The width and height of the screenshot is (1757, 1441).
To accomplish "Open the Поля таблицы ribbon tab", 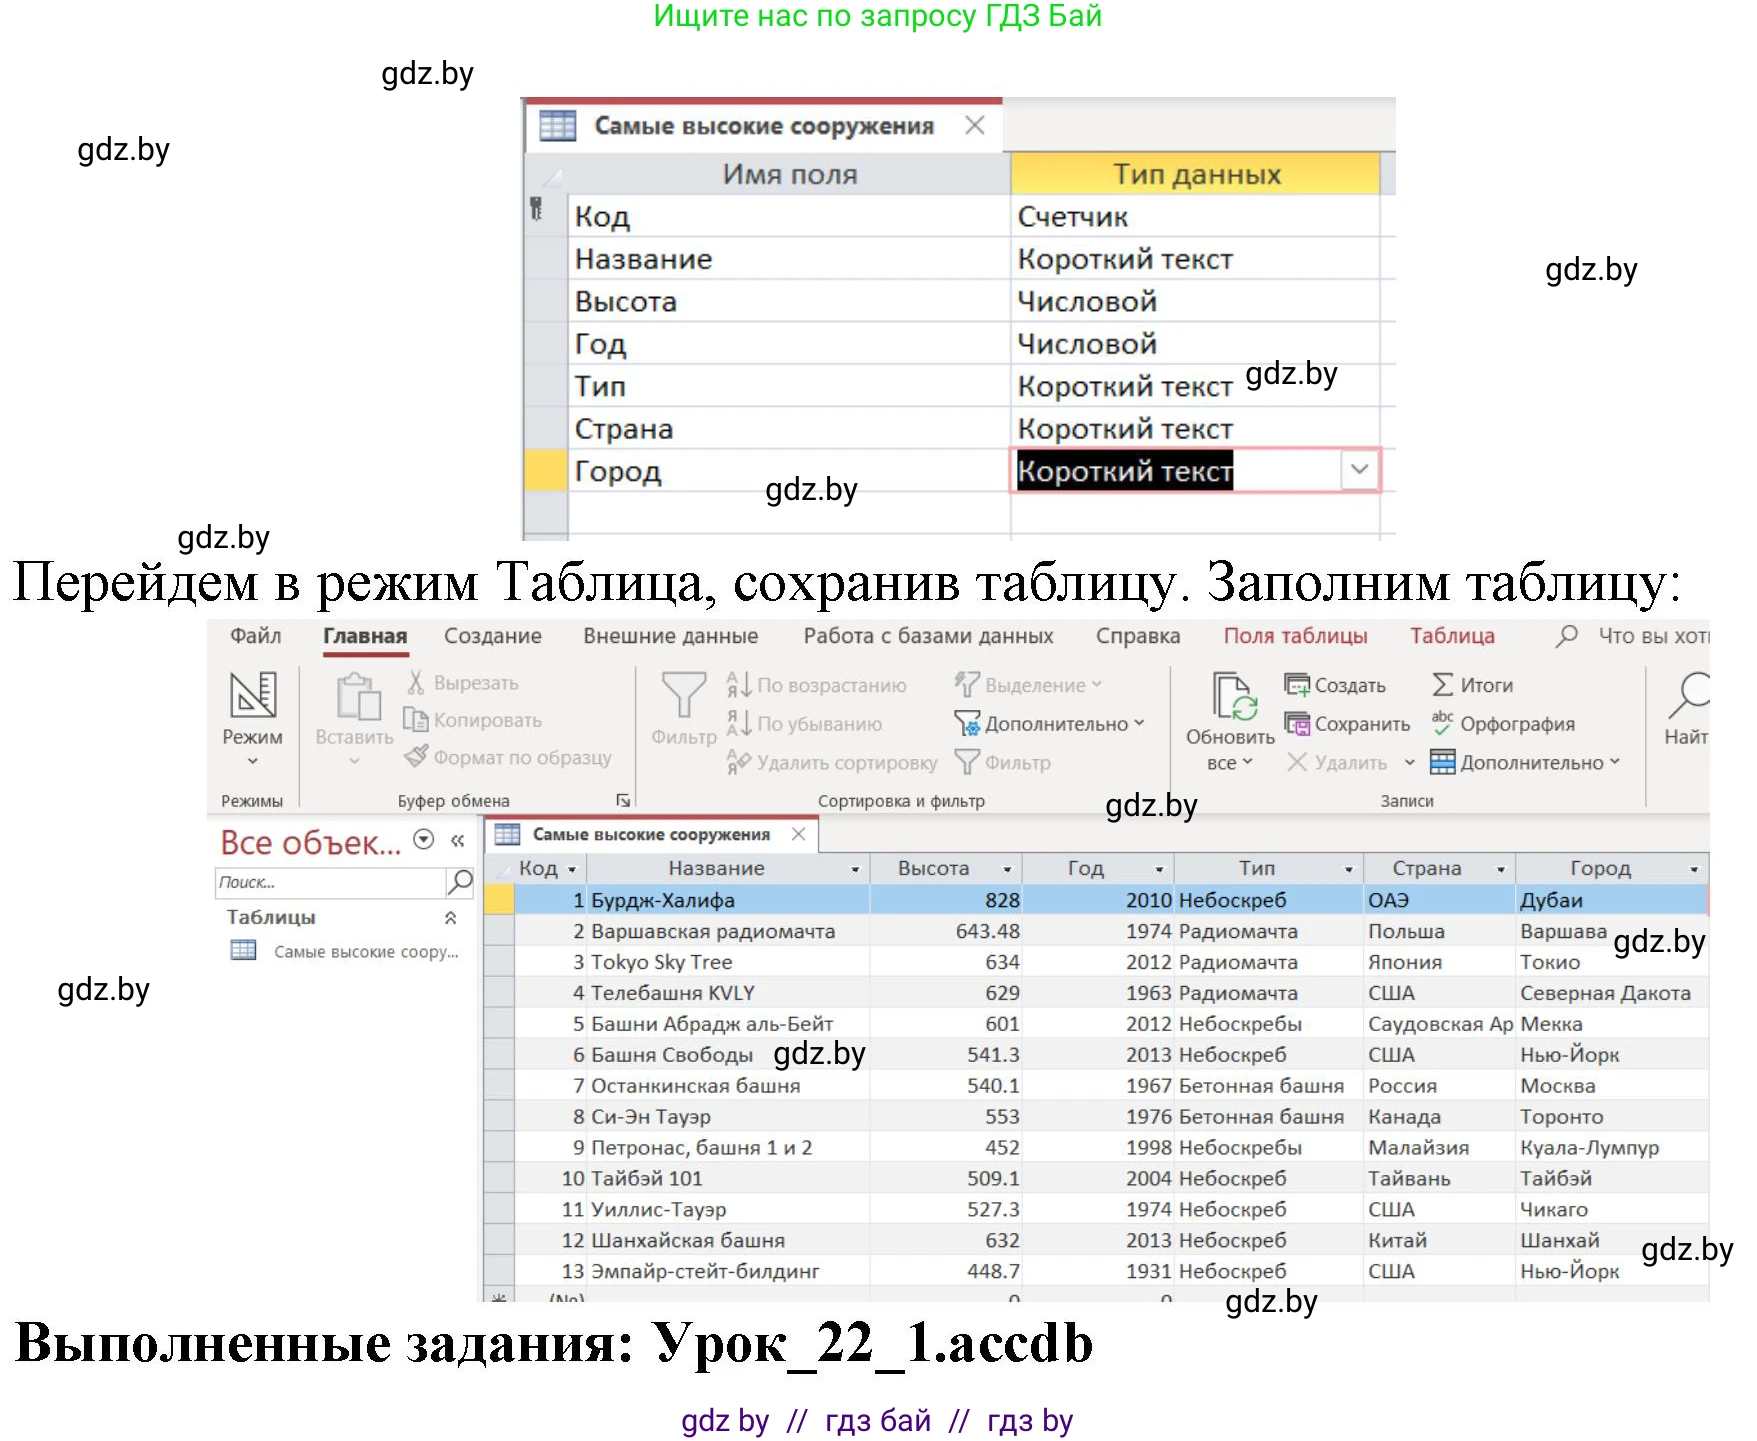I will pyautogui.click(x=1294, y=634).
